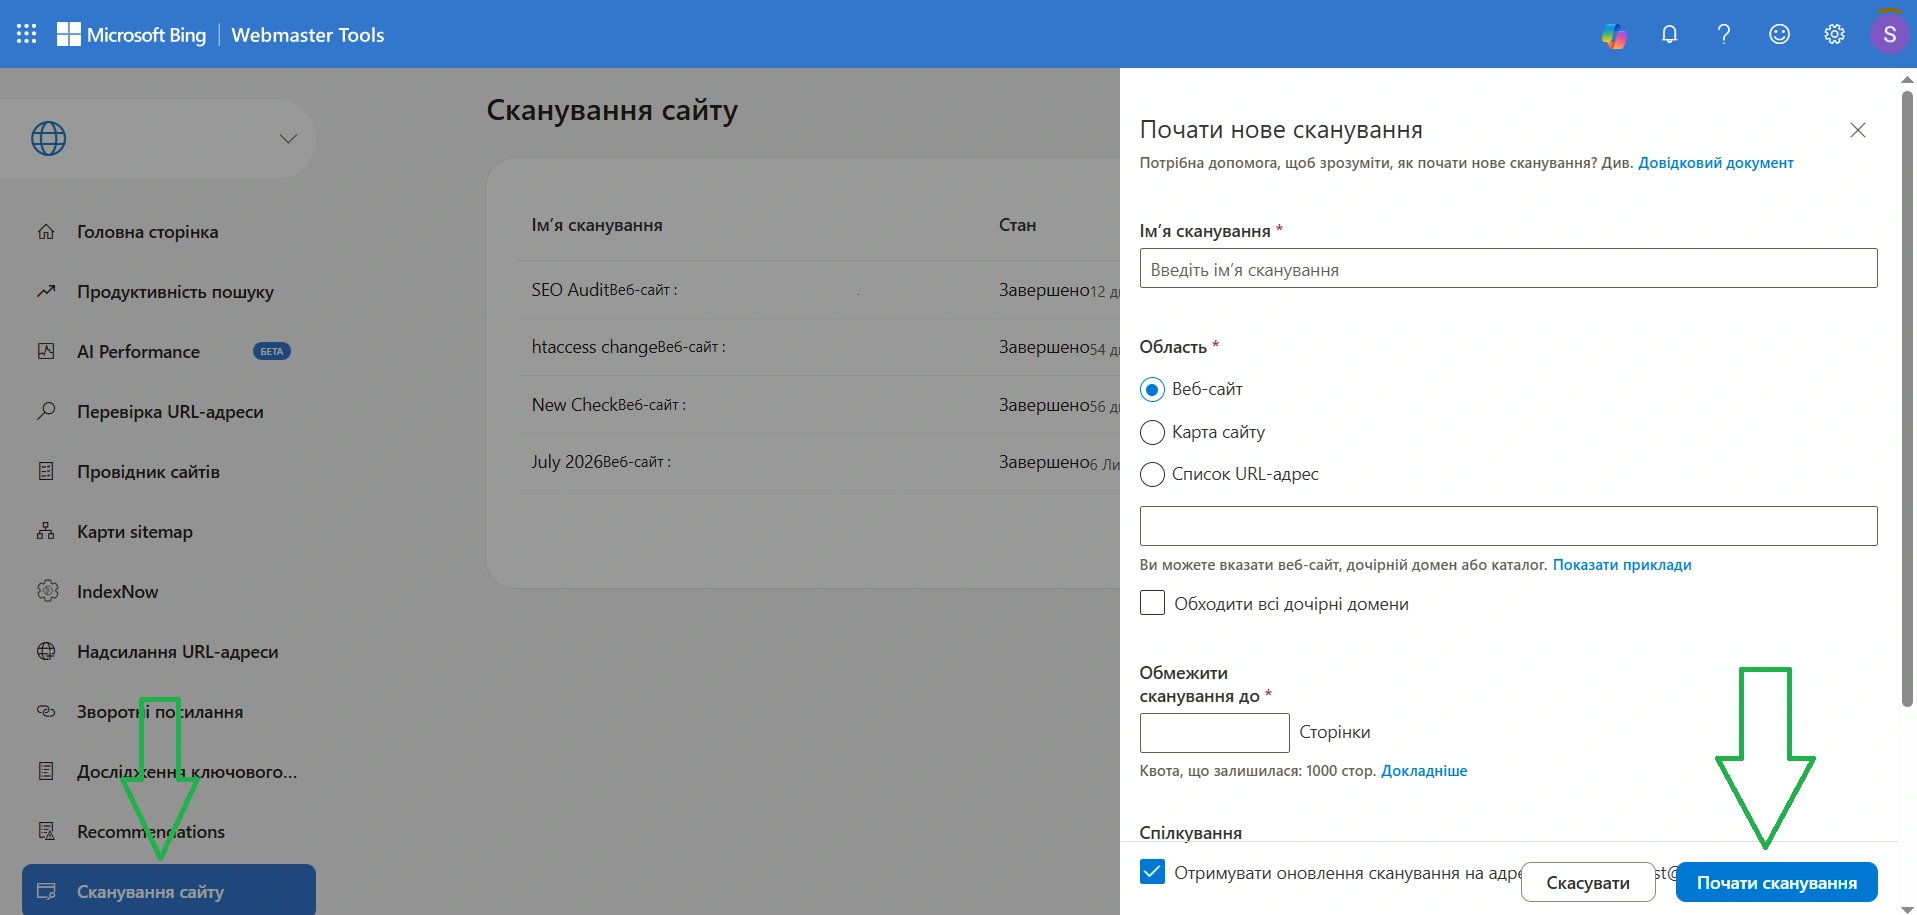Click the trend icon beside Продуктивність пошуку
Screen dimensions: 1917x915
click(46, 292)
